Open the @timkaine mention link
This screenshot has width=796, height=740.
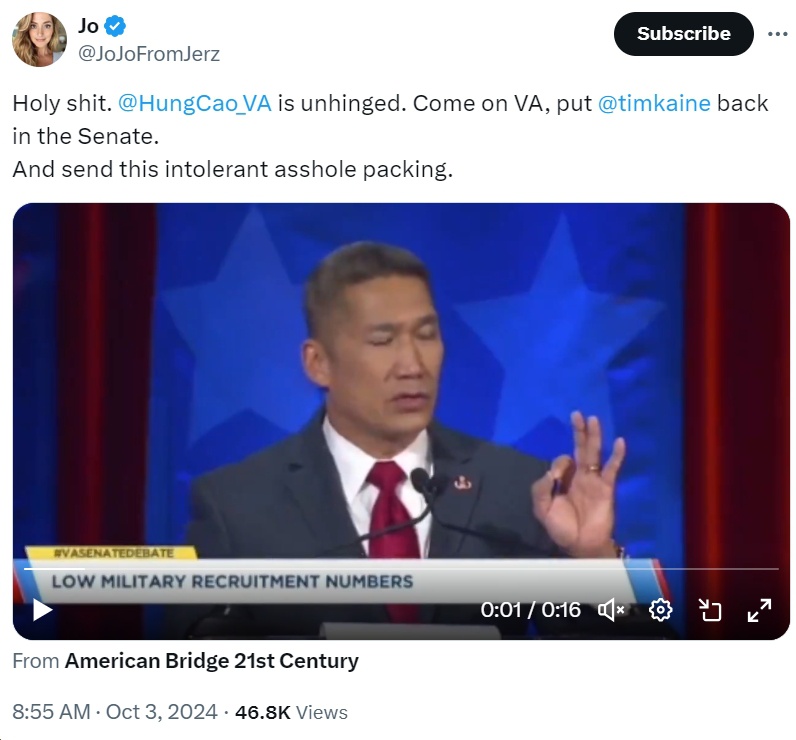[654, 103]
